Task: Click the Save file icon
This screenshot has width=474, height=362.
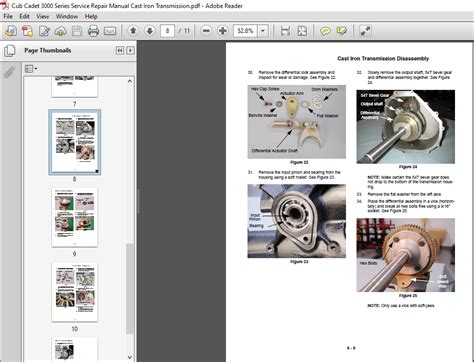Action: click(77, 31)
